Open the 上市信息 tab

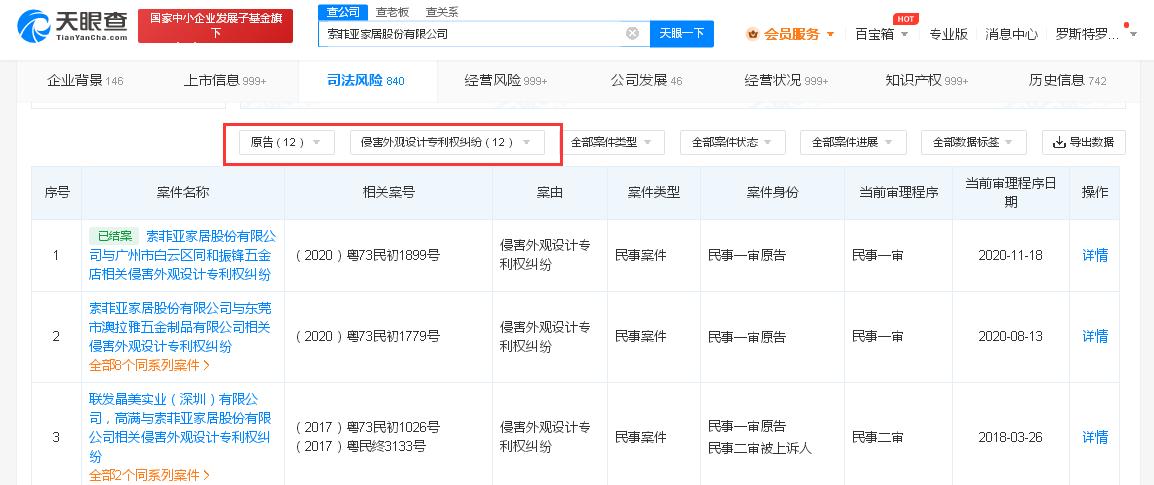click(224, 81)
